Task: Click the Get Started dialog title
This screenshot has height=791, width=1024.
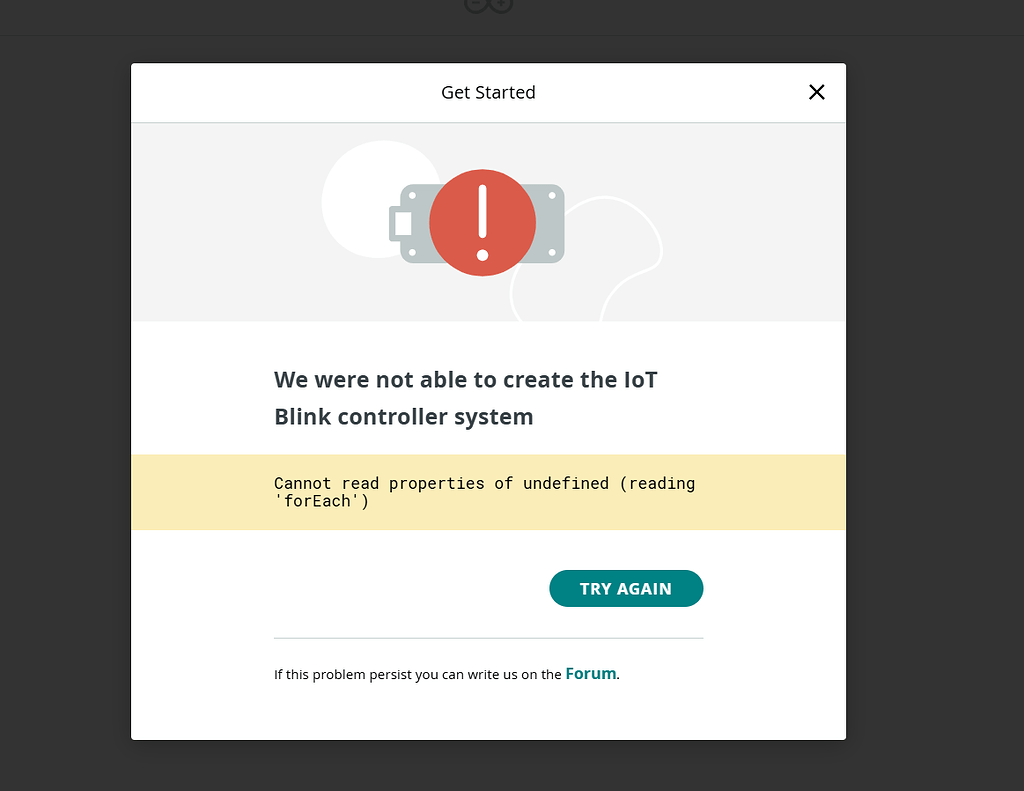Action: click(x=488, y=92)
